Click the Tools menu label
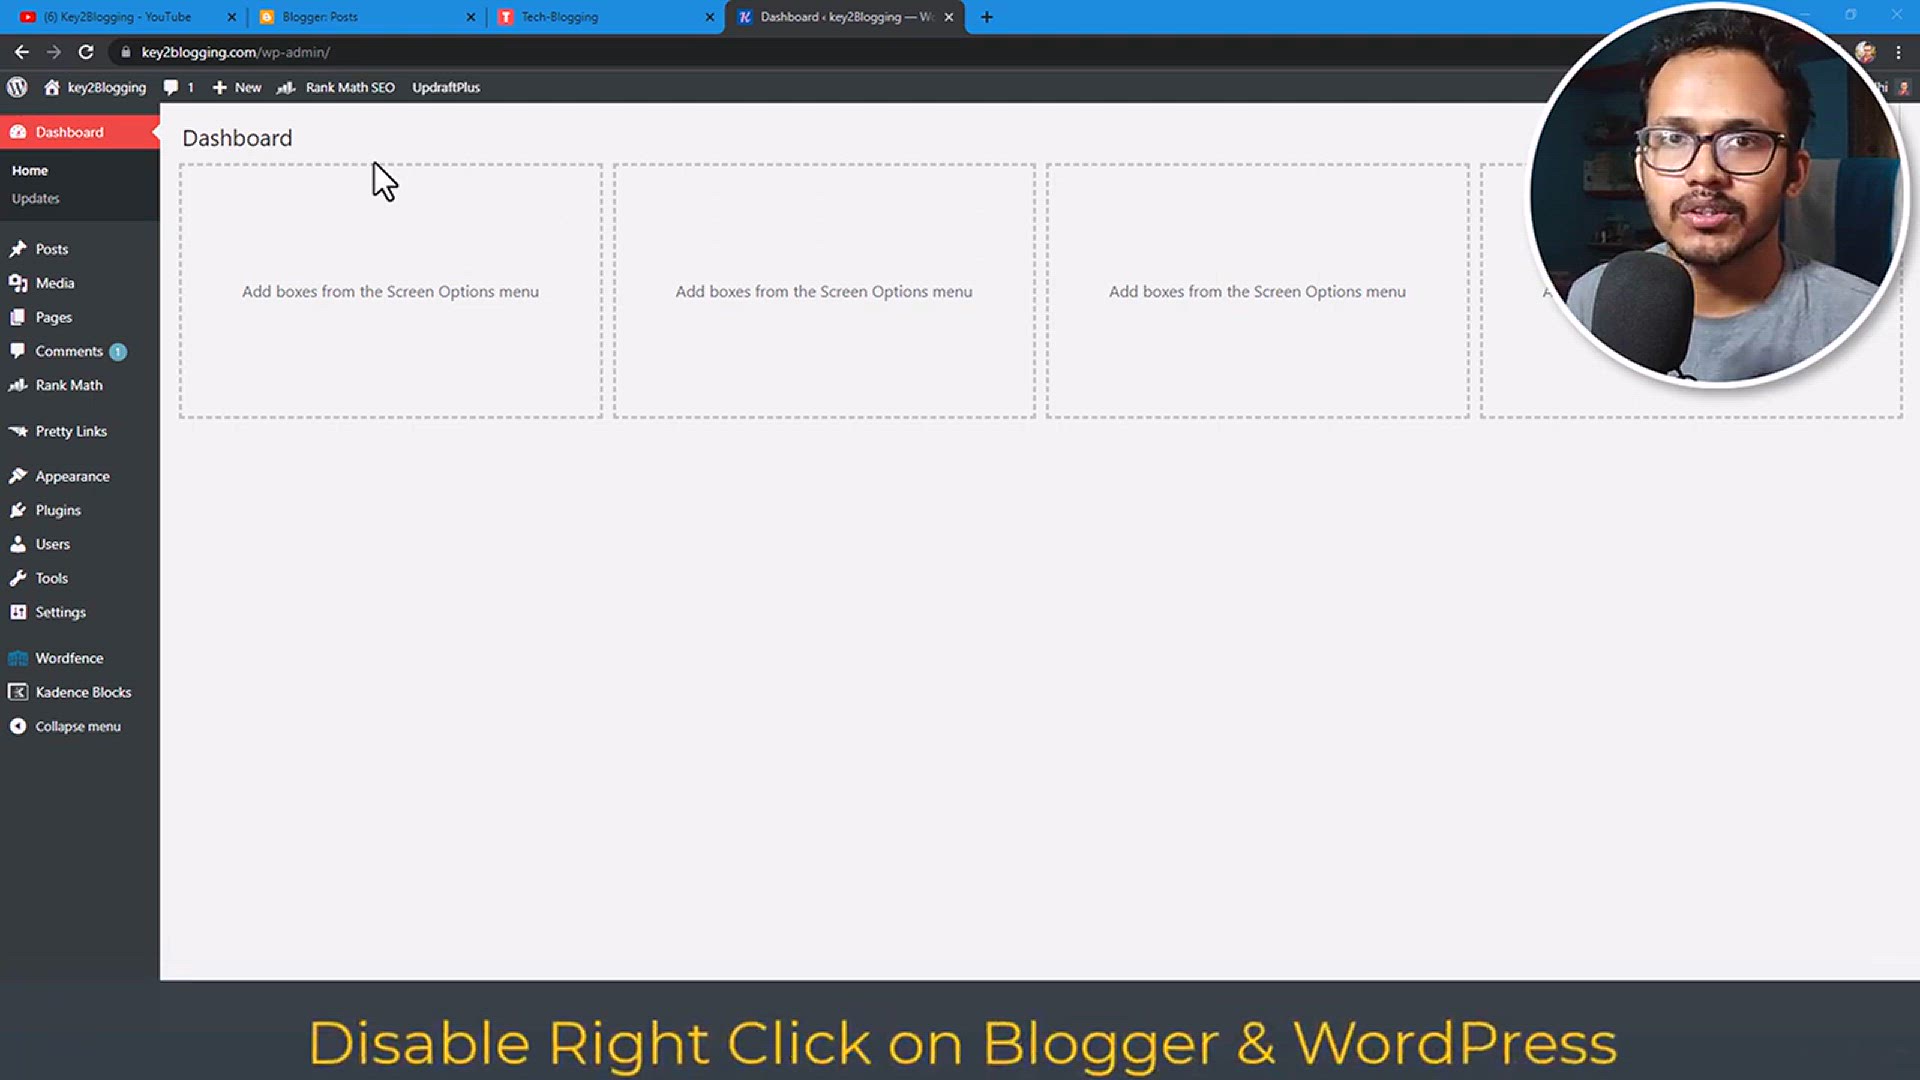 coord(52,578)
